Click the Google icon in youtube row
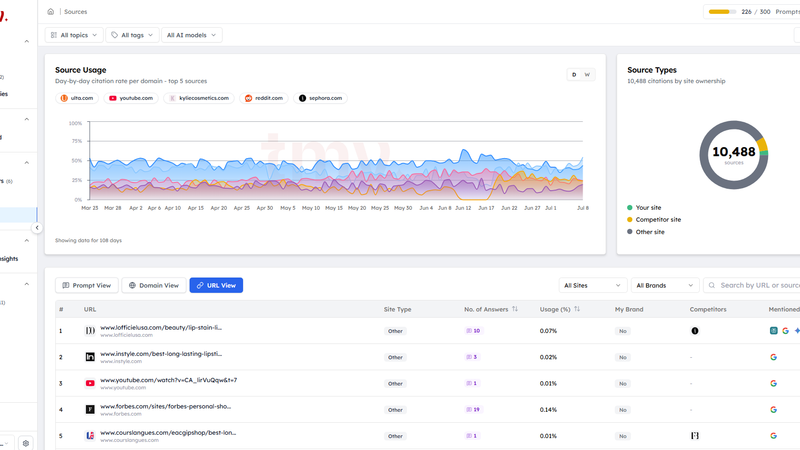This screenshot has height=450, width=800. tap(773, 383)
